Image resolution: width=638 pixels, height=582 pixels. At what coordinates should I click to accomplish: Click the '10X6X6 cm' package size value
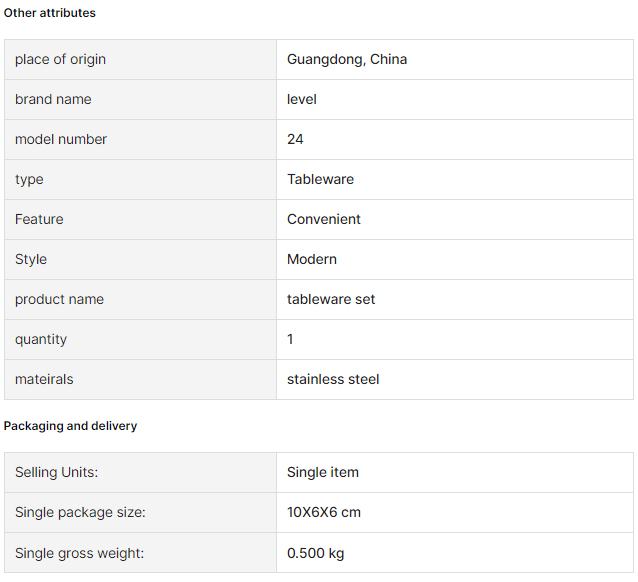tap(324, 512)
